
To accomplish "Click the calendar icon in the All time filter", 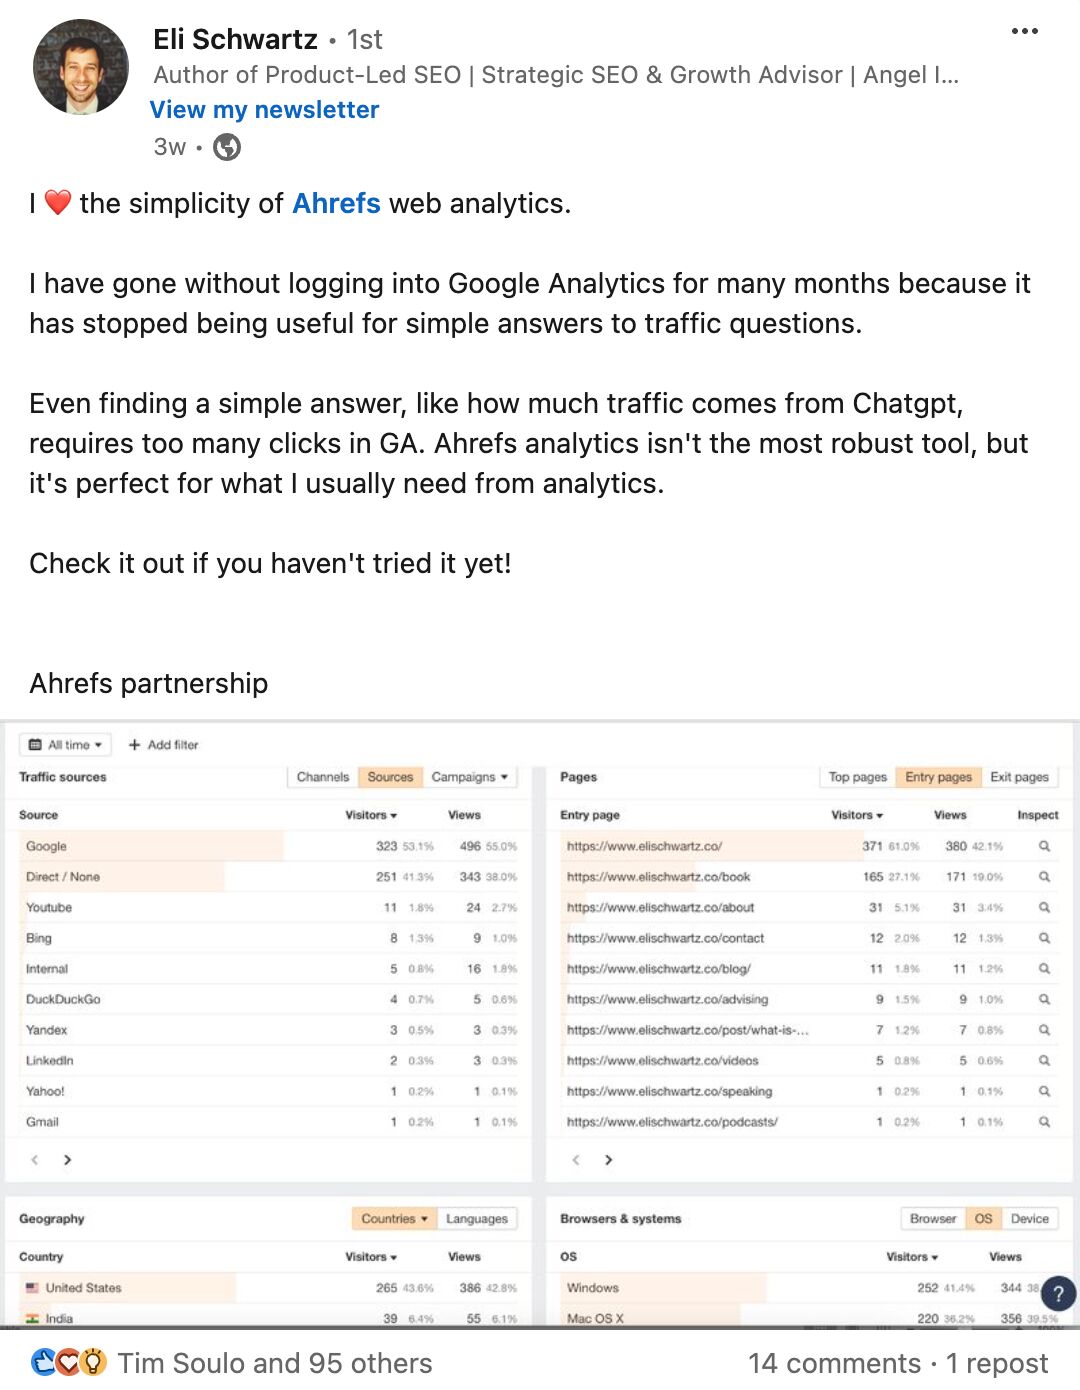I will (37, 744).
